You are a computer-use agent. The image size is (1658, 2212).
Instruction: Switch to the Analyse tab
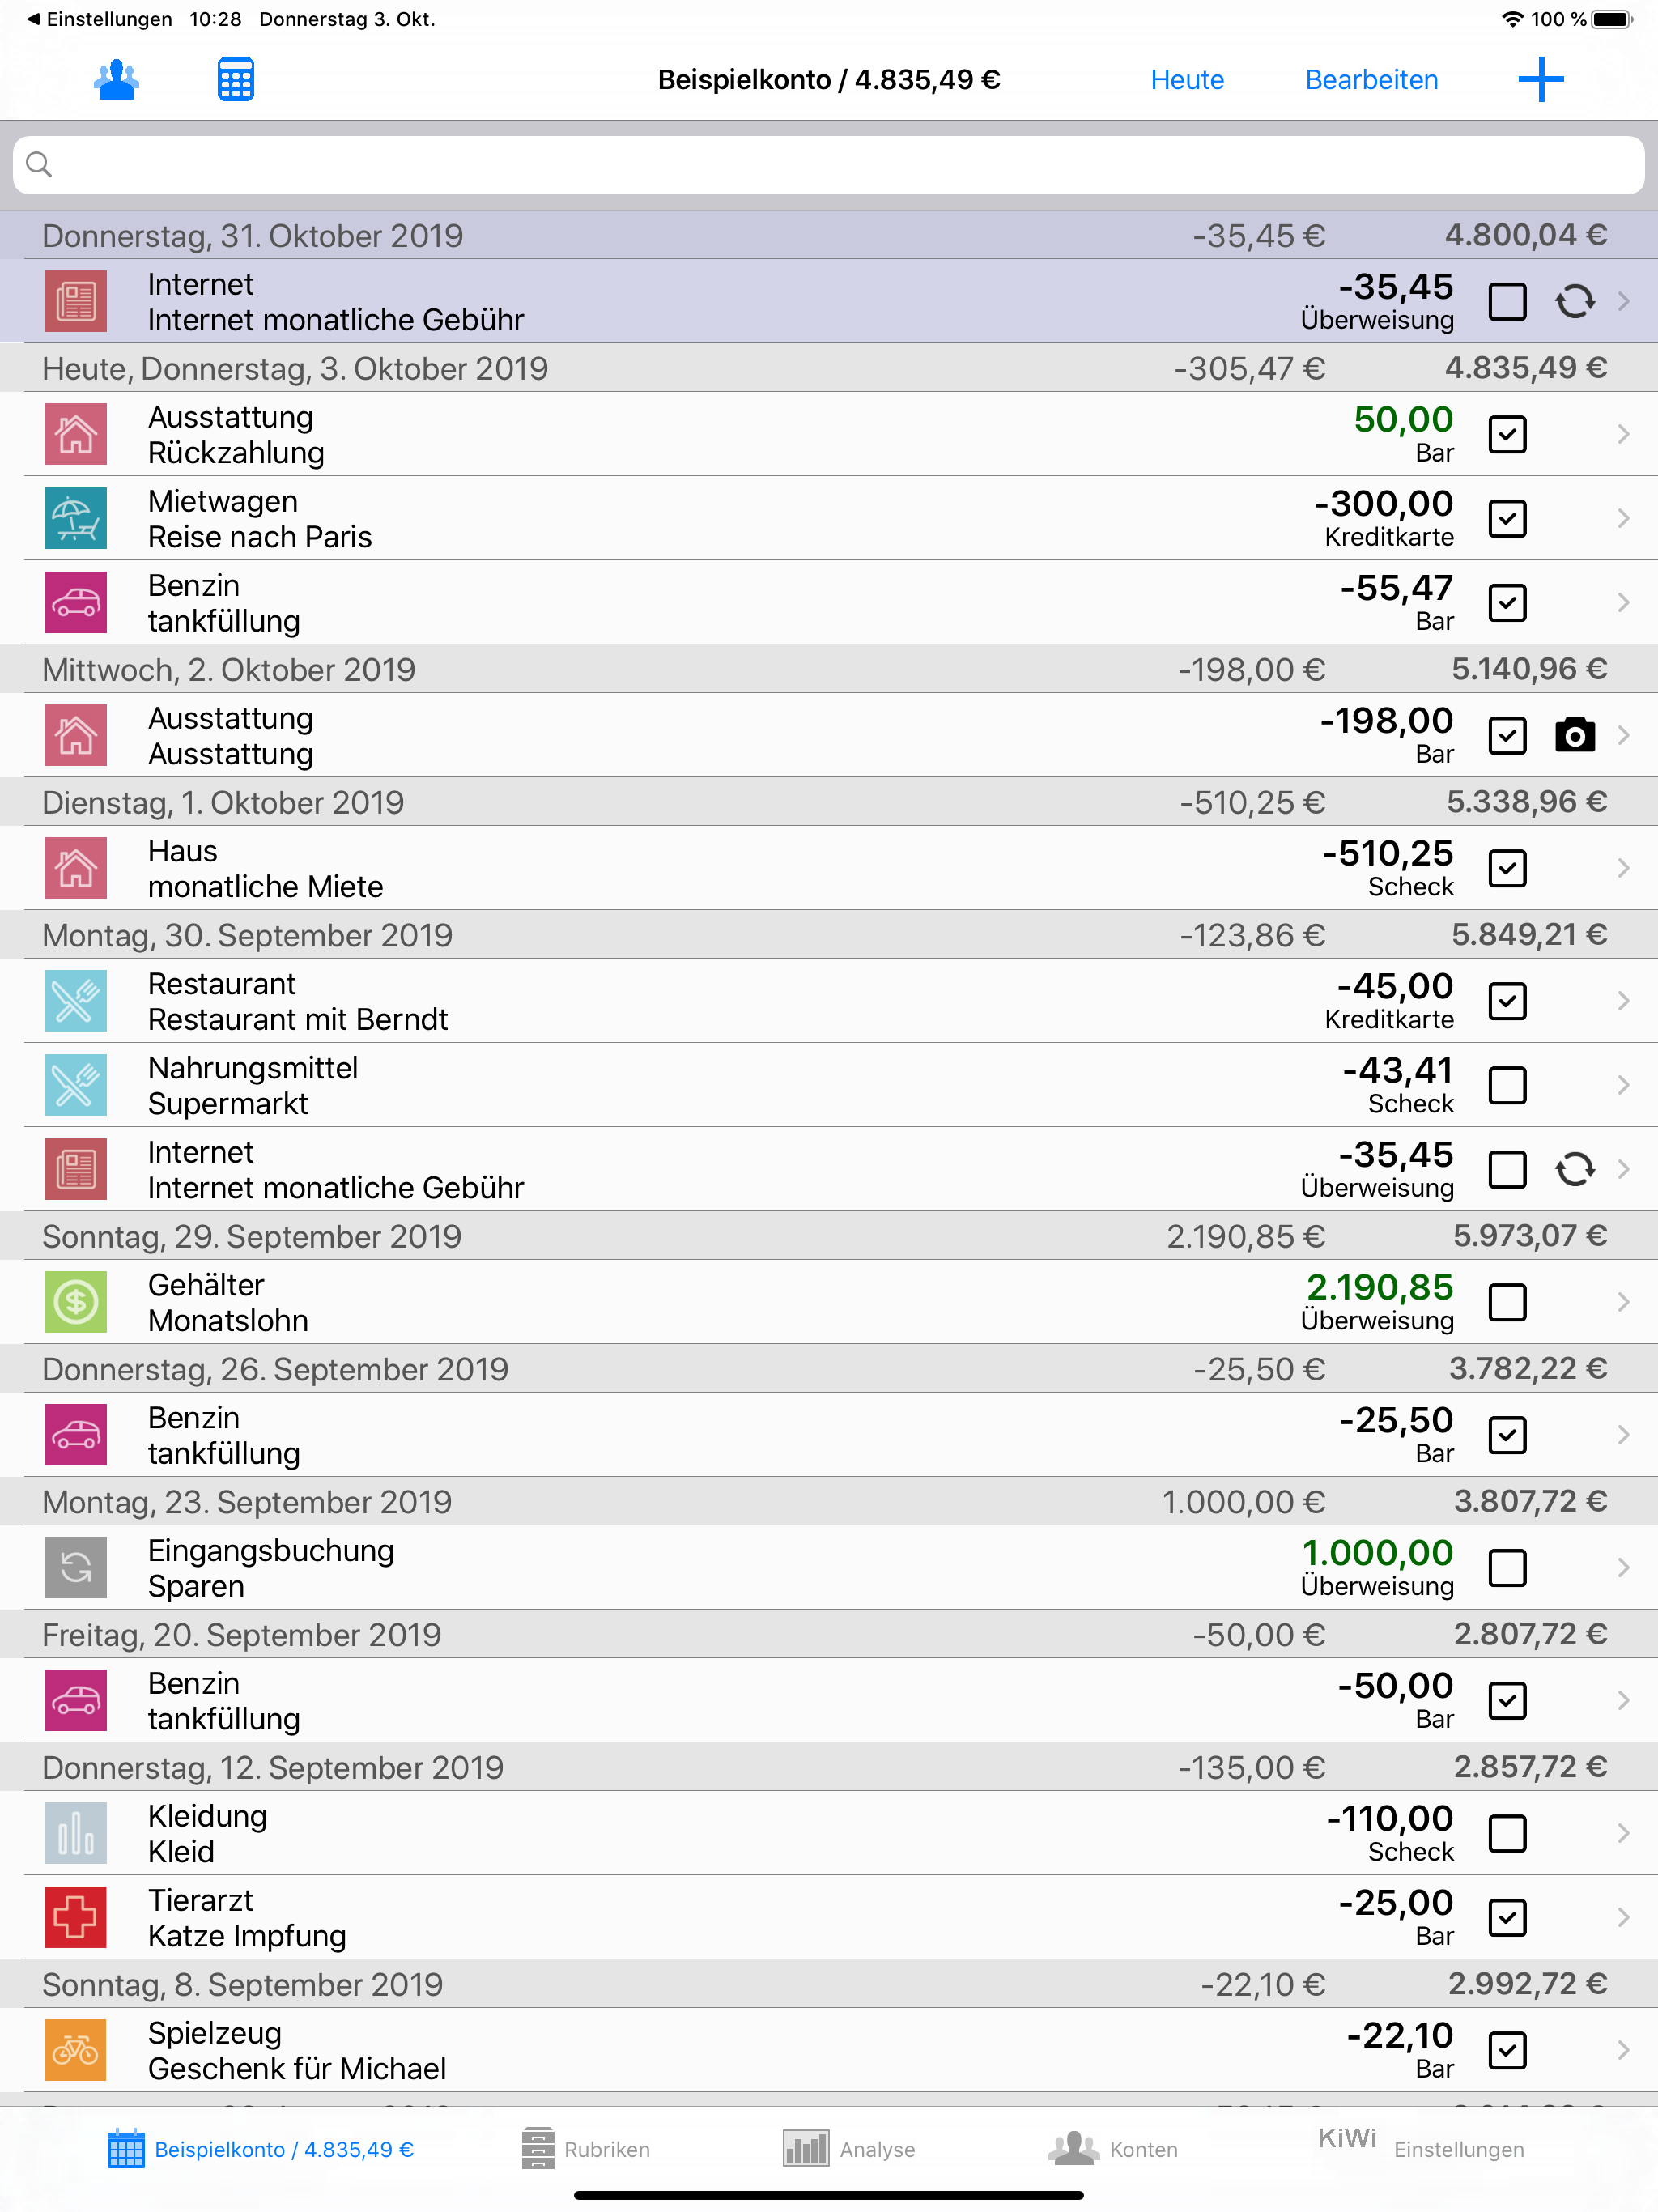849,2148
